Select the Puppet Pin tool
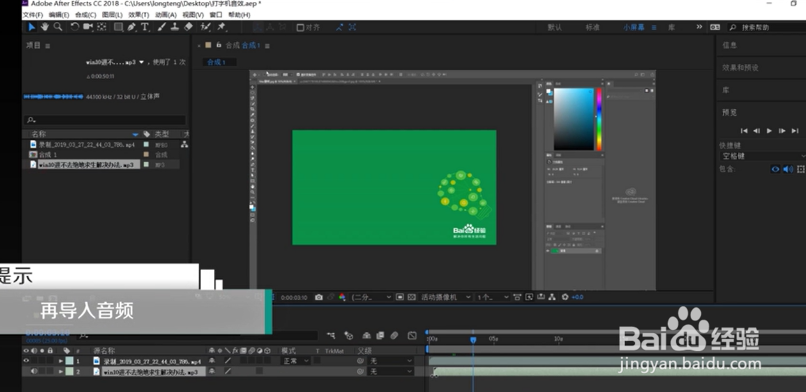The image size is (806, 392). [222, 27]
